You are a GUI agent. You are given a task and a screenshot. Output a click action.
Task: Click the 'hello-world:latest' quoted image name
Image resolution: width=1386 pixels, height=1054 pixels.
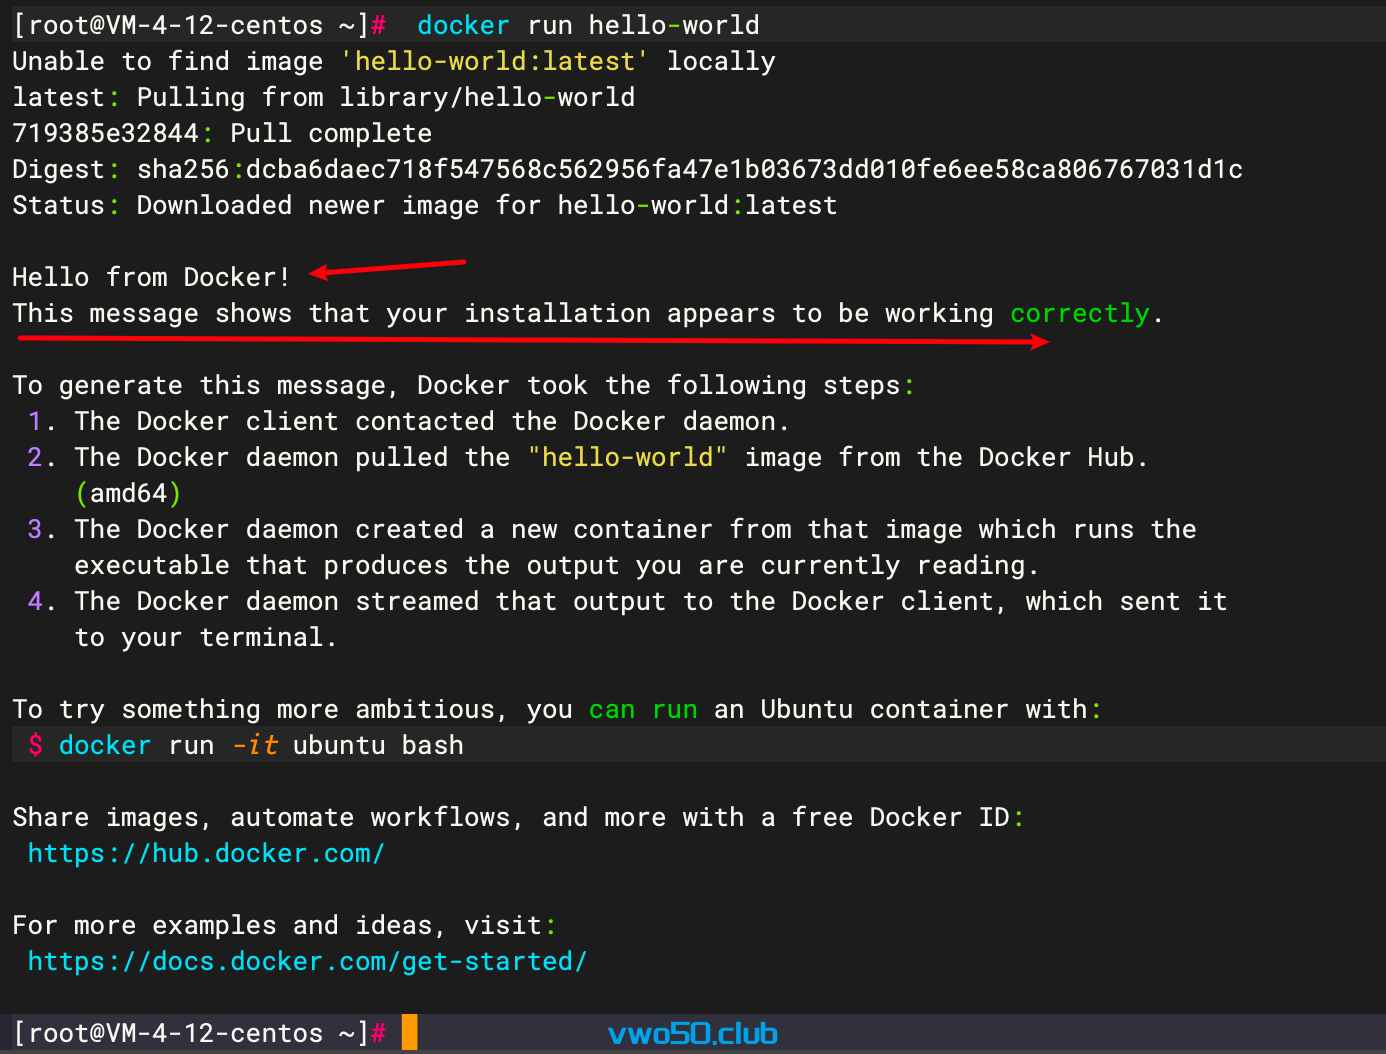tap(495, 61)
